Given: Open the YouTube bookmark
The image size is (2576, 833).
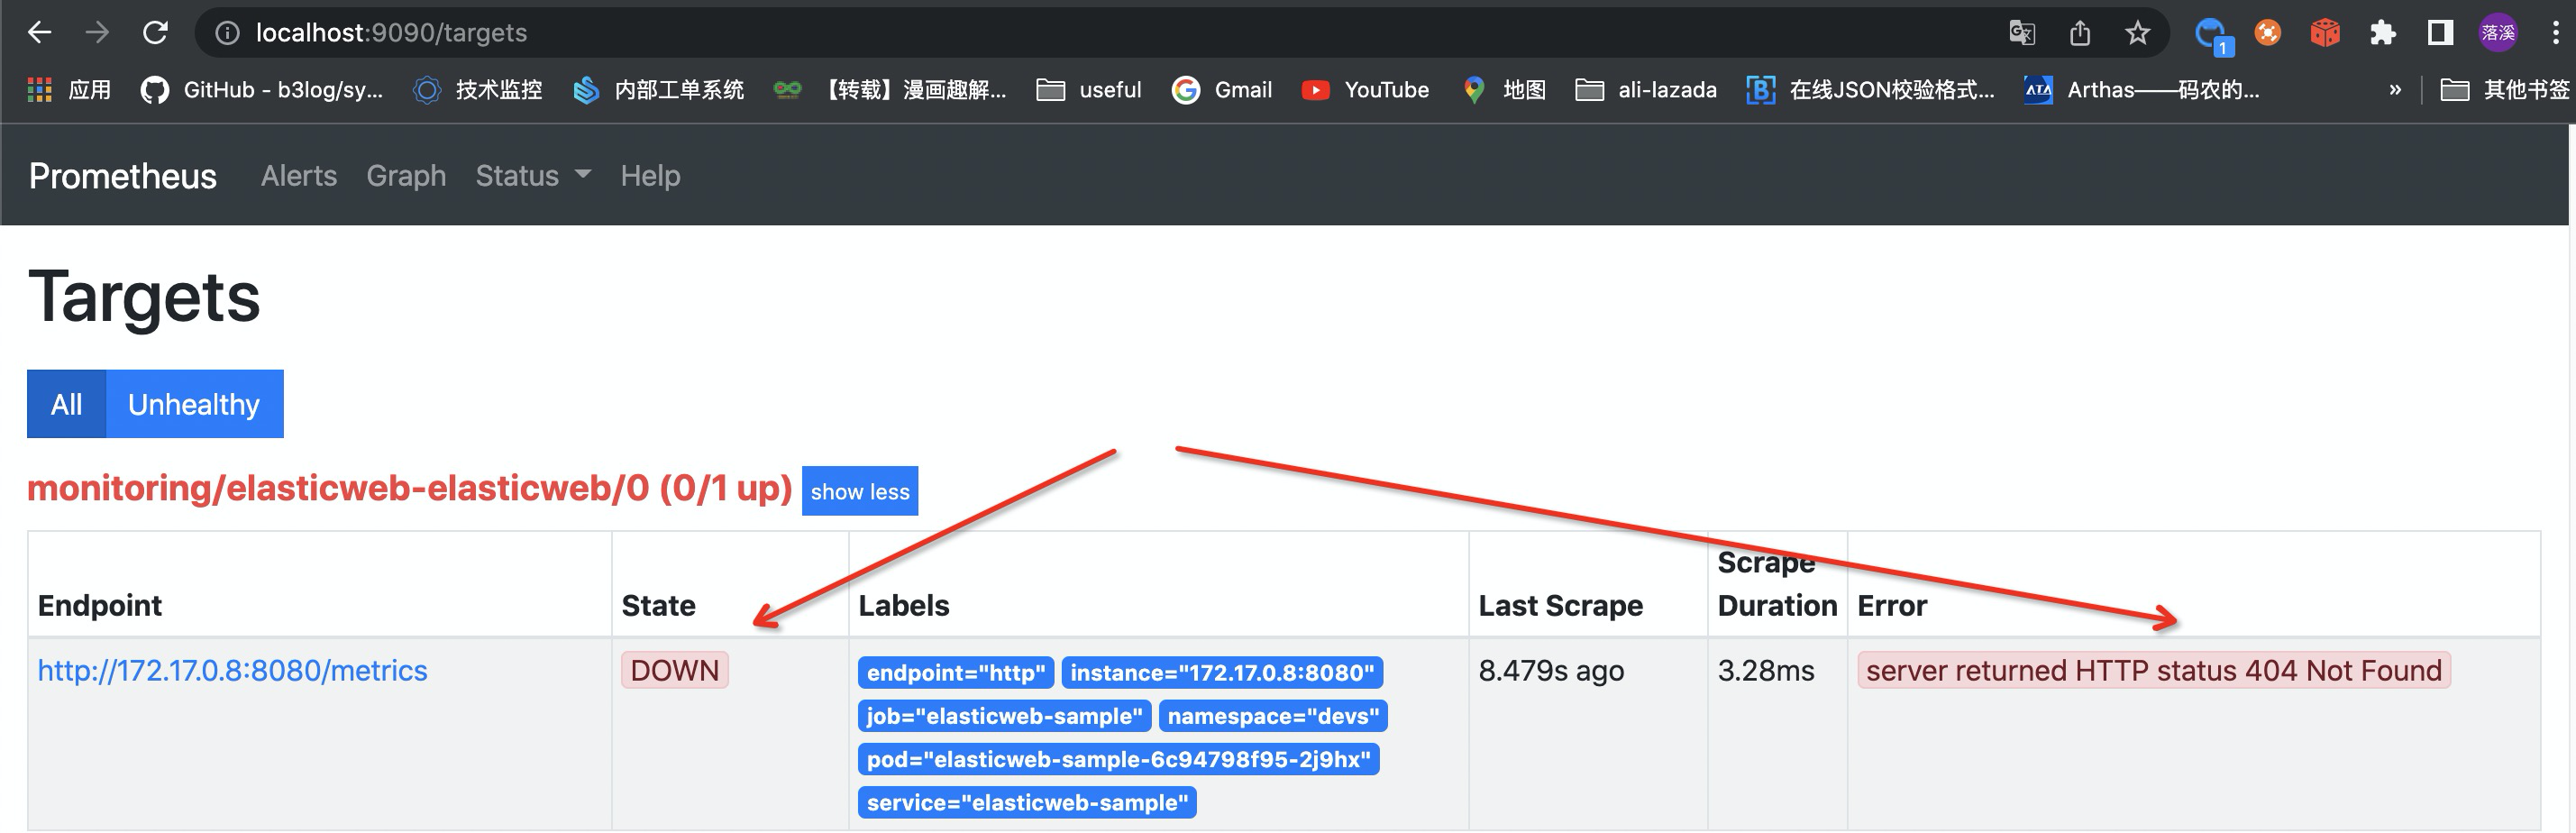Looking at the screenshot, I should pos(1367,89).
